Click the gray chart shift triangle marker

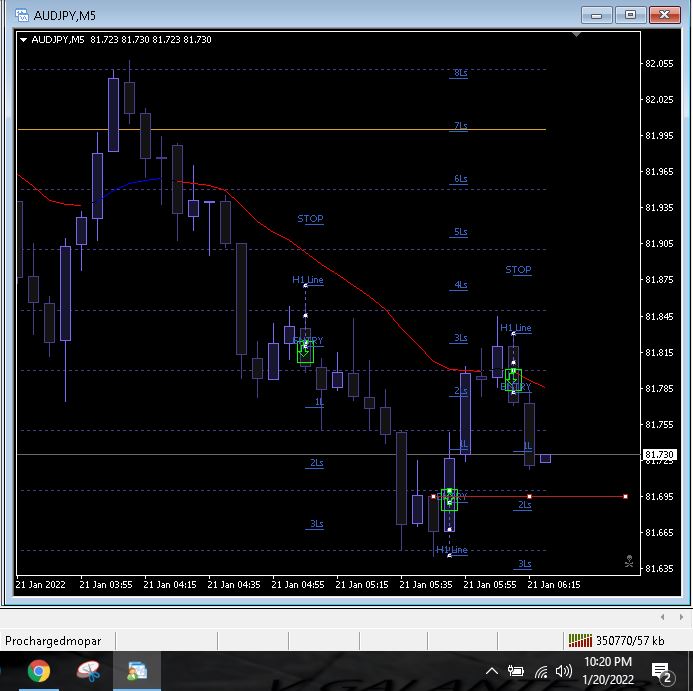coord(576,34)
